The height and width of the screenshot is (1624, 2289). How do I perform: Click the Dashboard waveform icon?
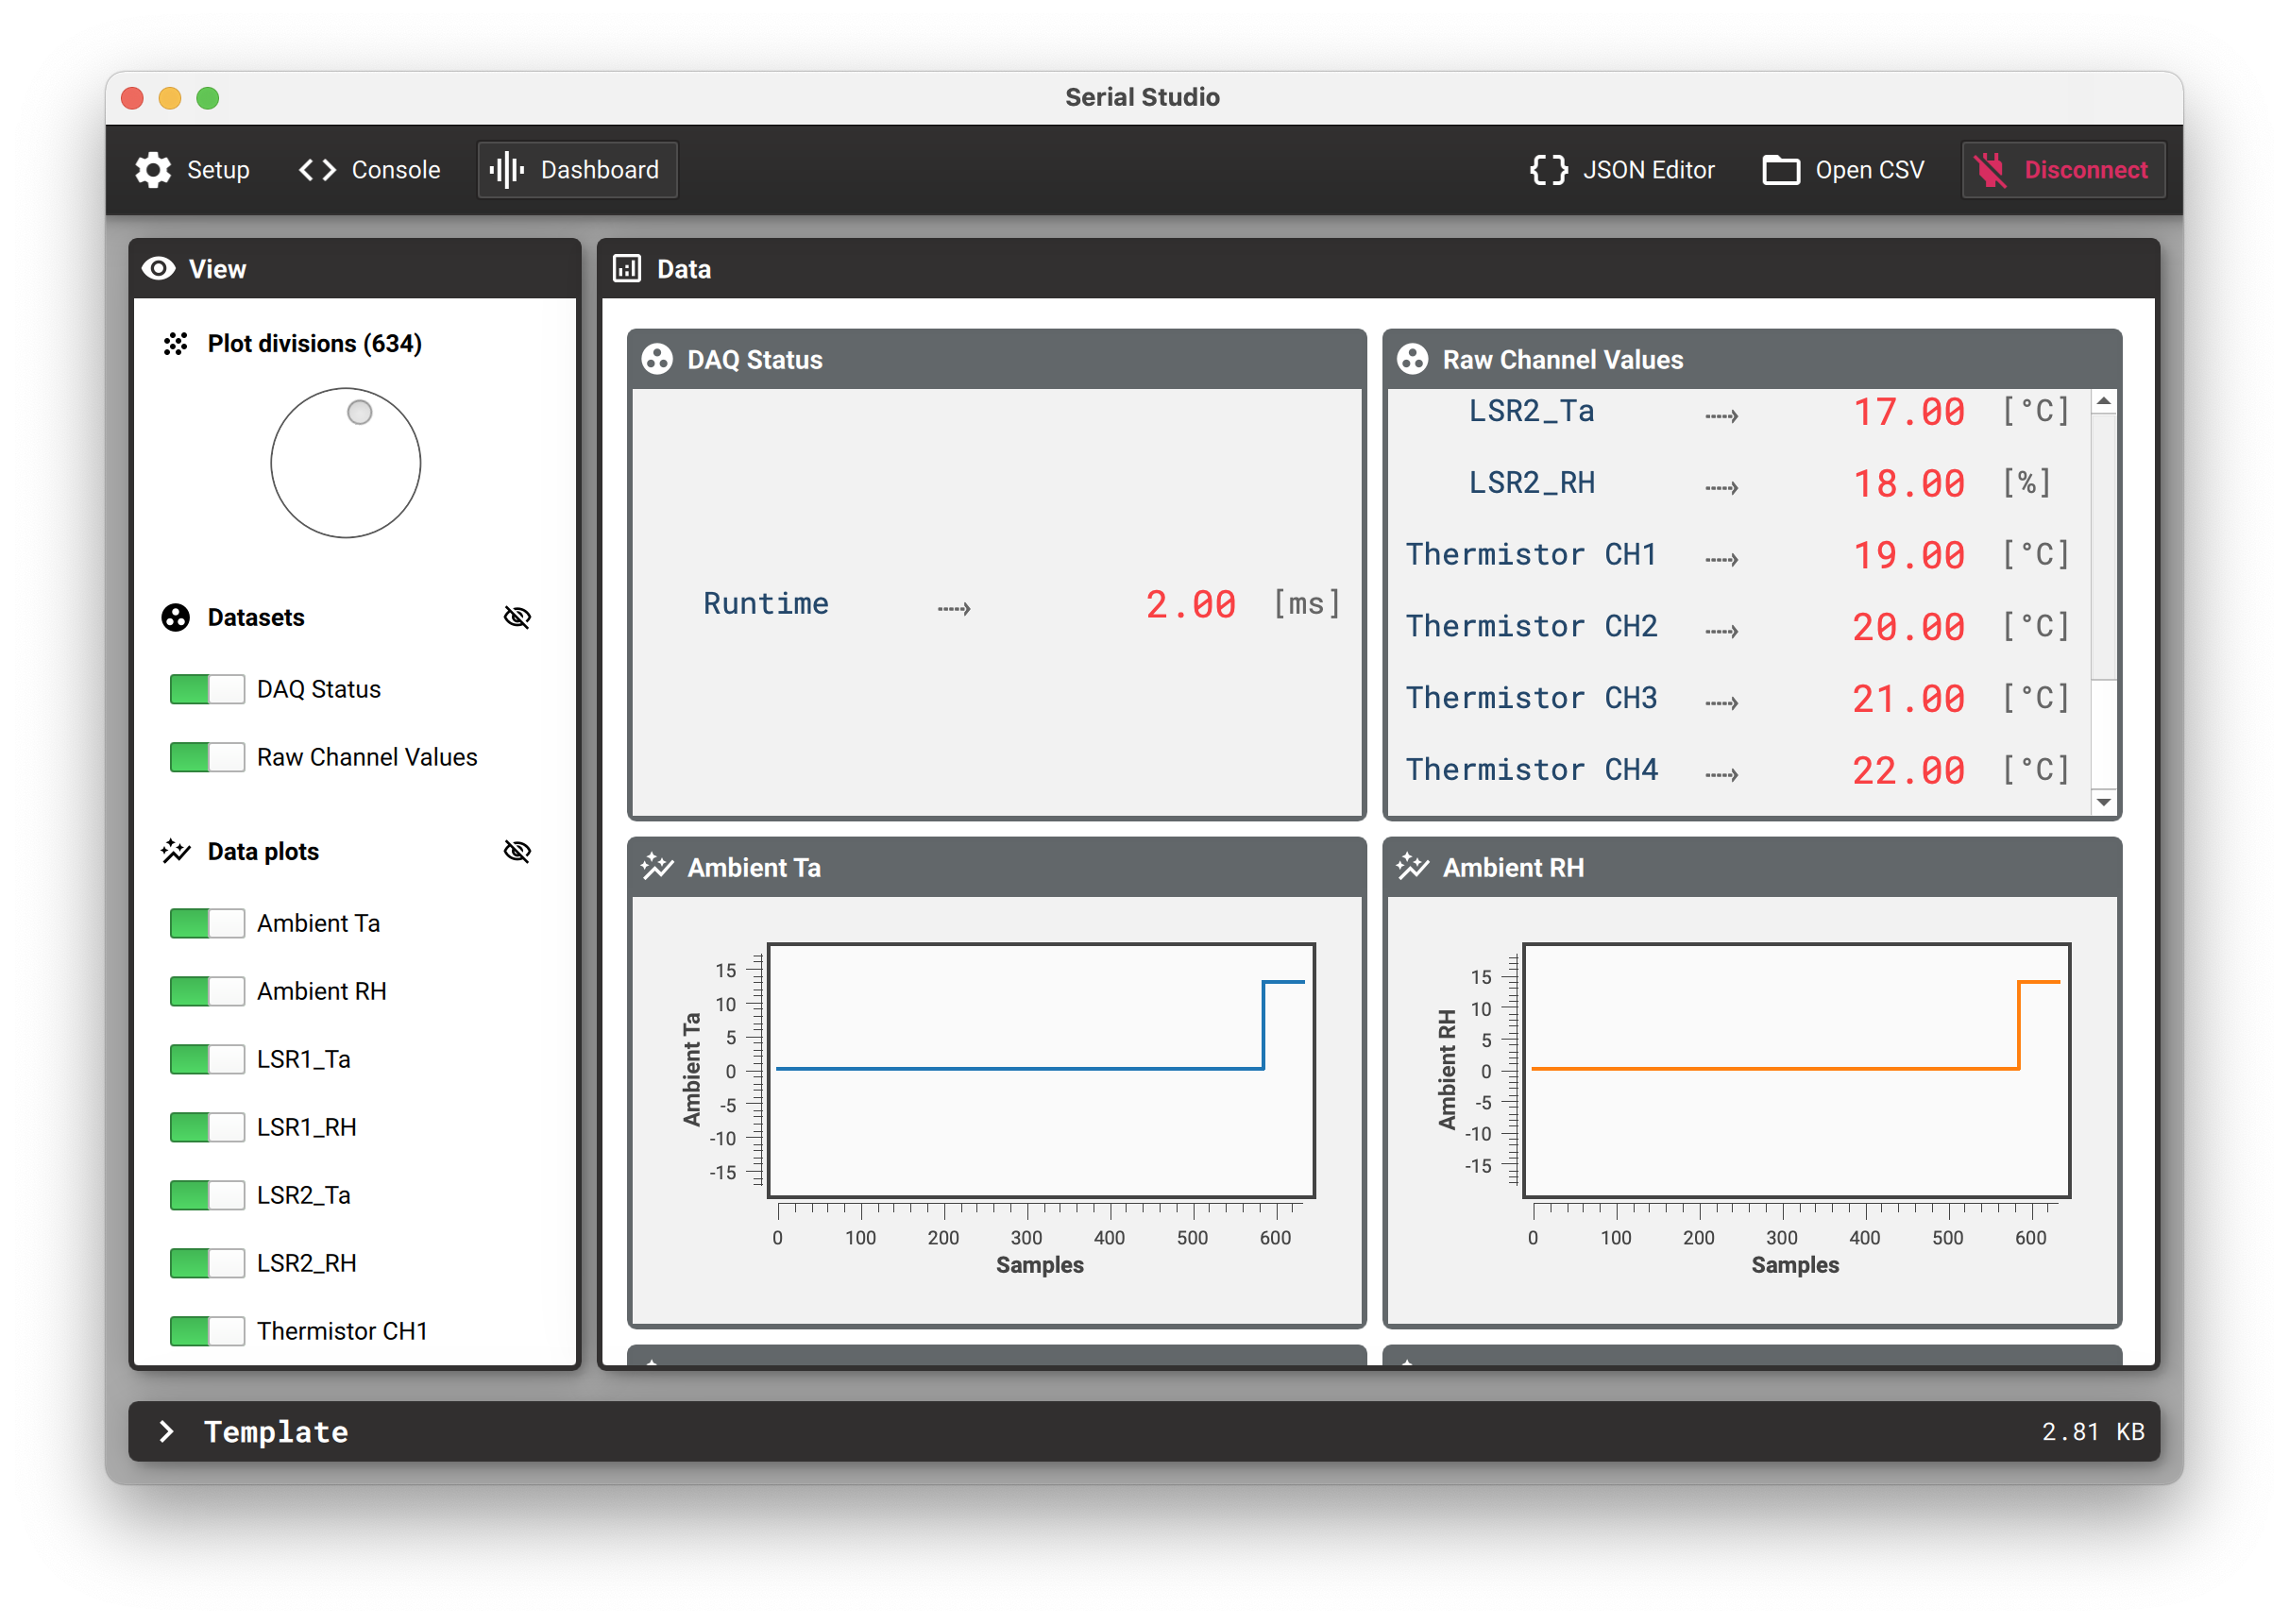[507, 170]
